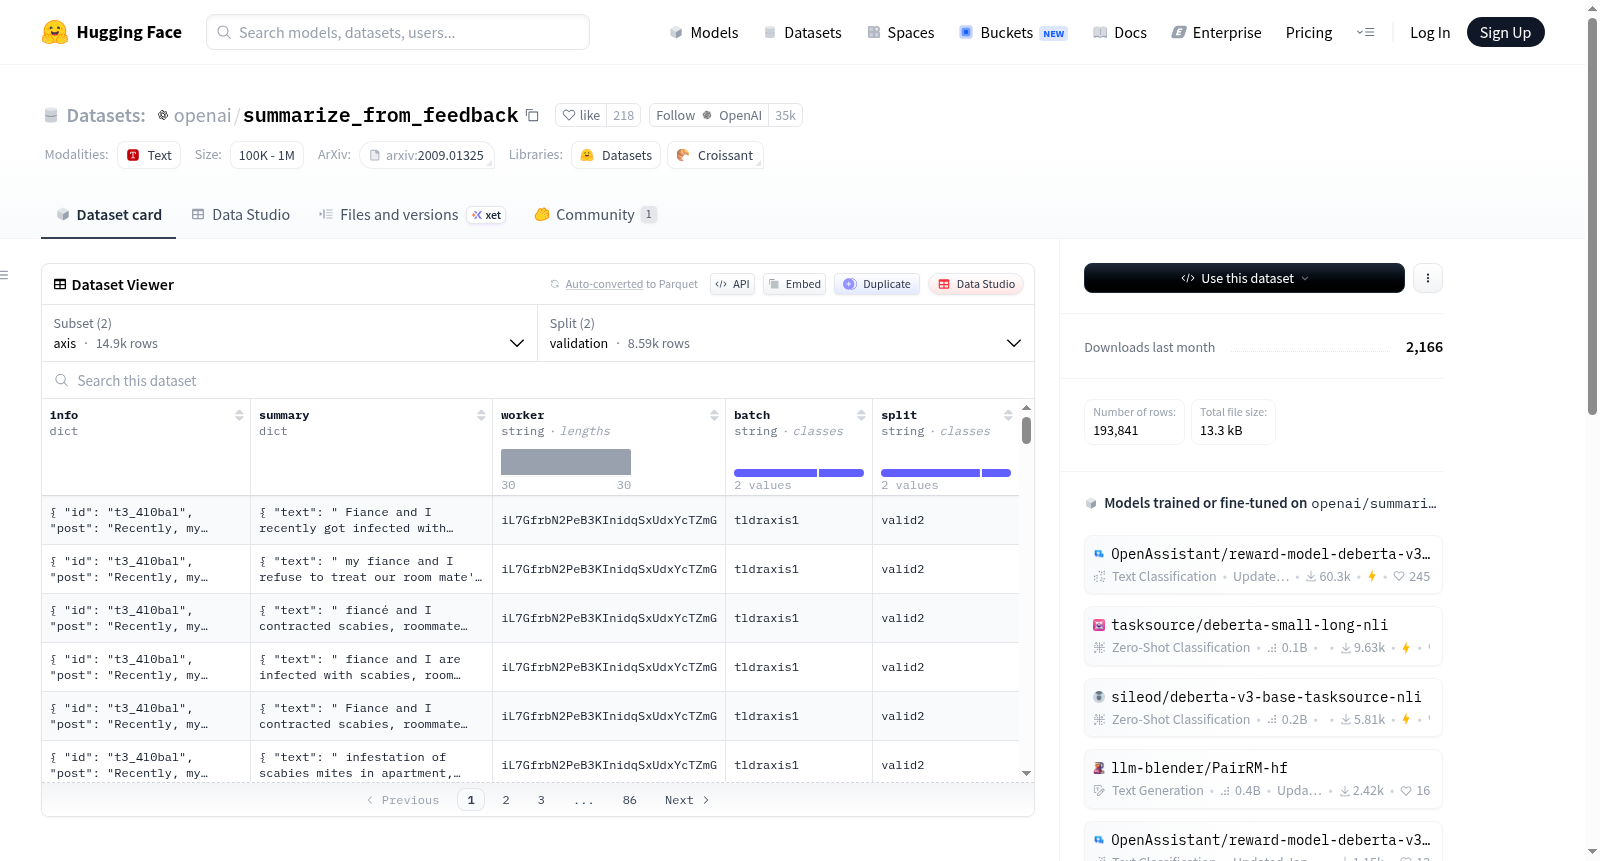Switch to the Dataset card tab
Screen dimensions: 1600x861
[x=109, y=215]
